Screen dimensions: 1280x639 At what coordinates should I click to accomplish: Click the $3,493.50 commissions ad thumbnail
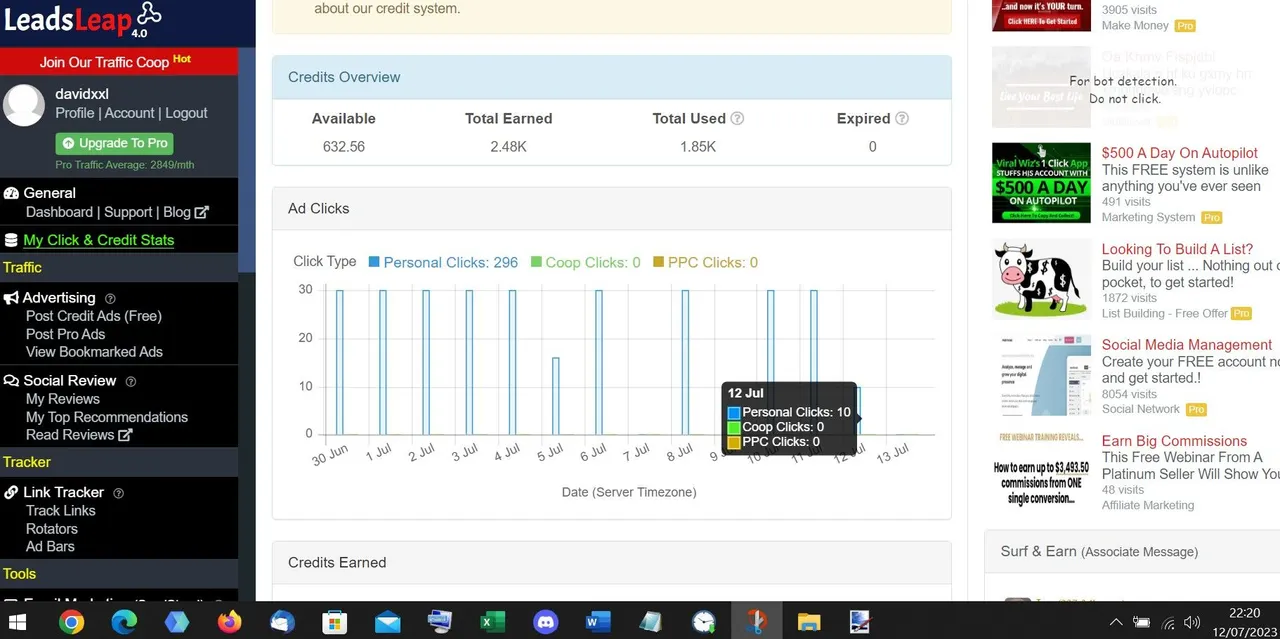[x=1041, y=471]
